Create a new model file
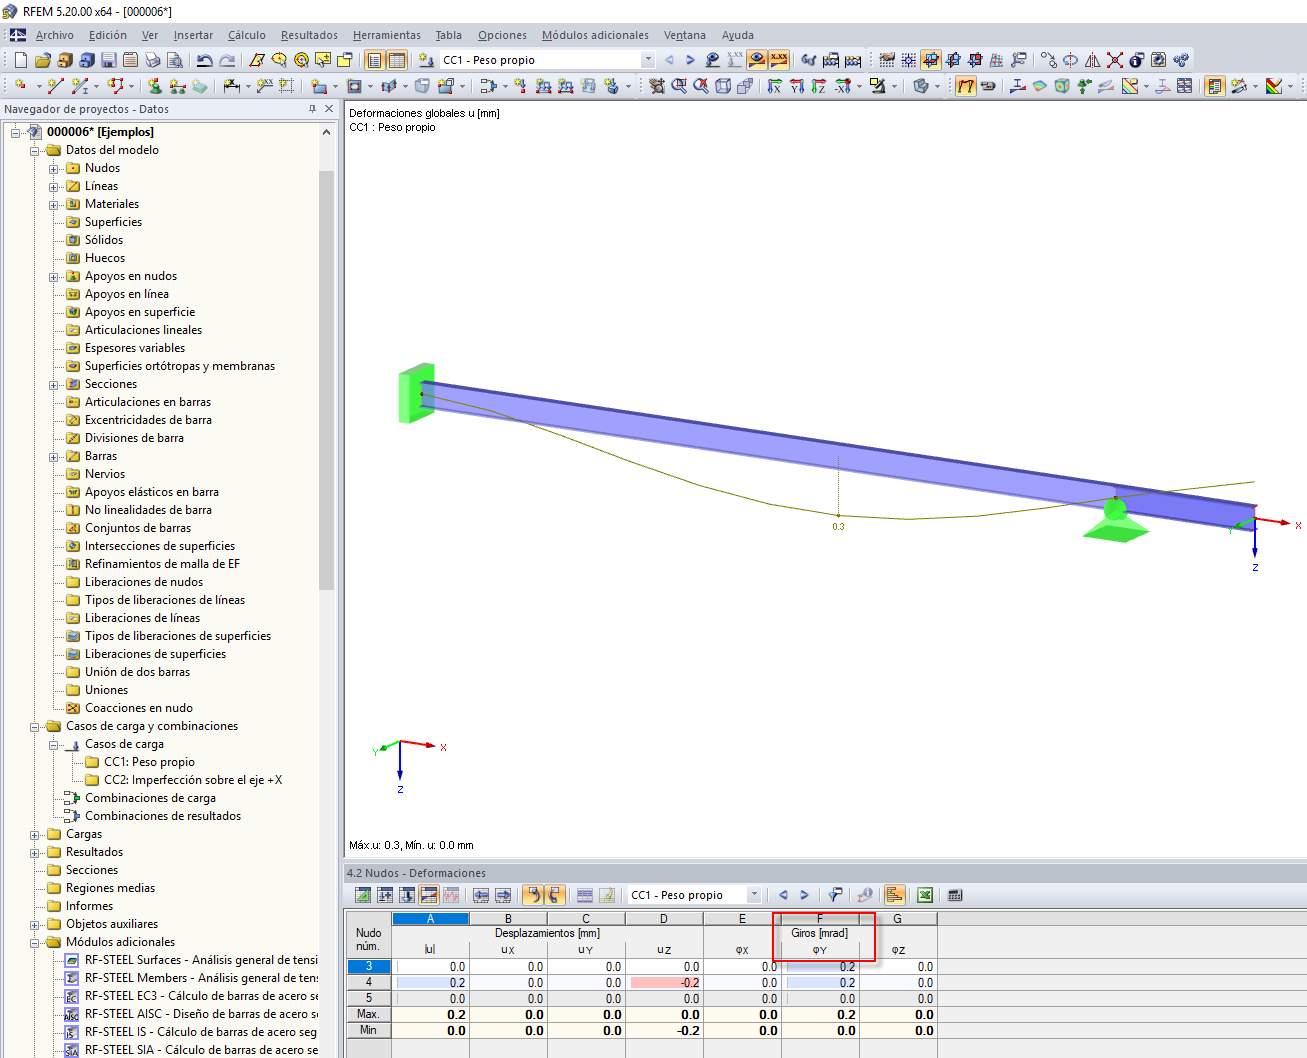The image size is (1307, 1058). point(20,60)
